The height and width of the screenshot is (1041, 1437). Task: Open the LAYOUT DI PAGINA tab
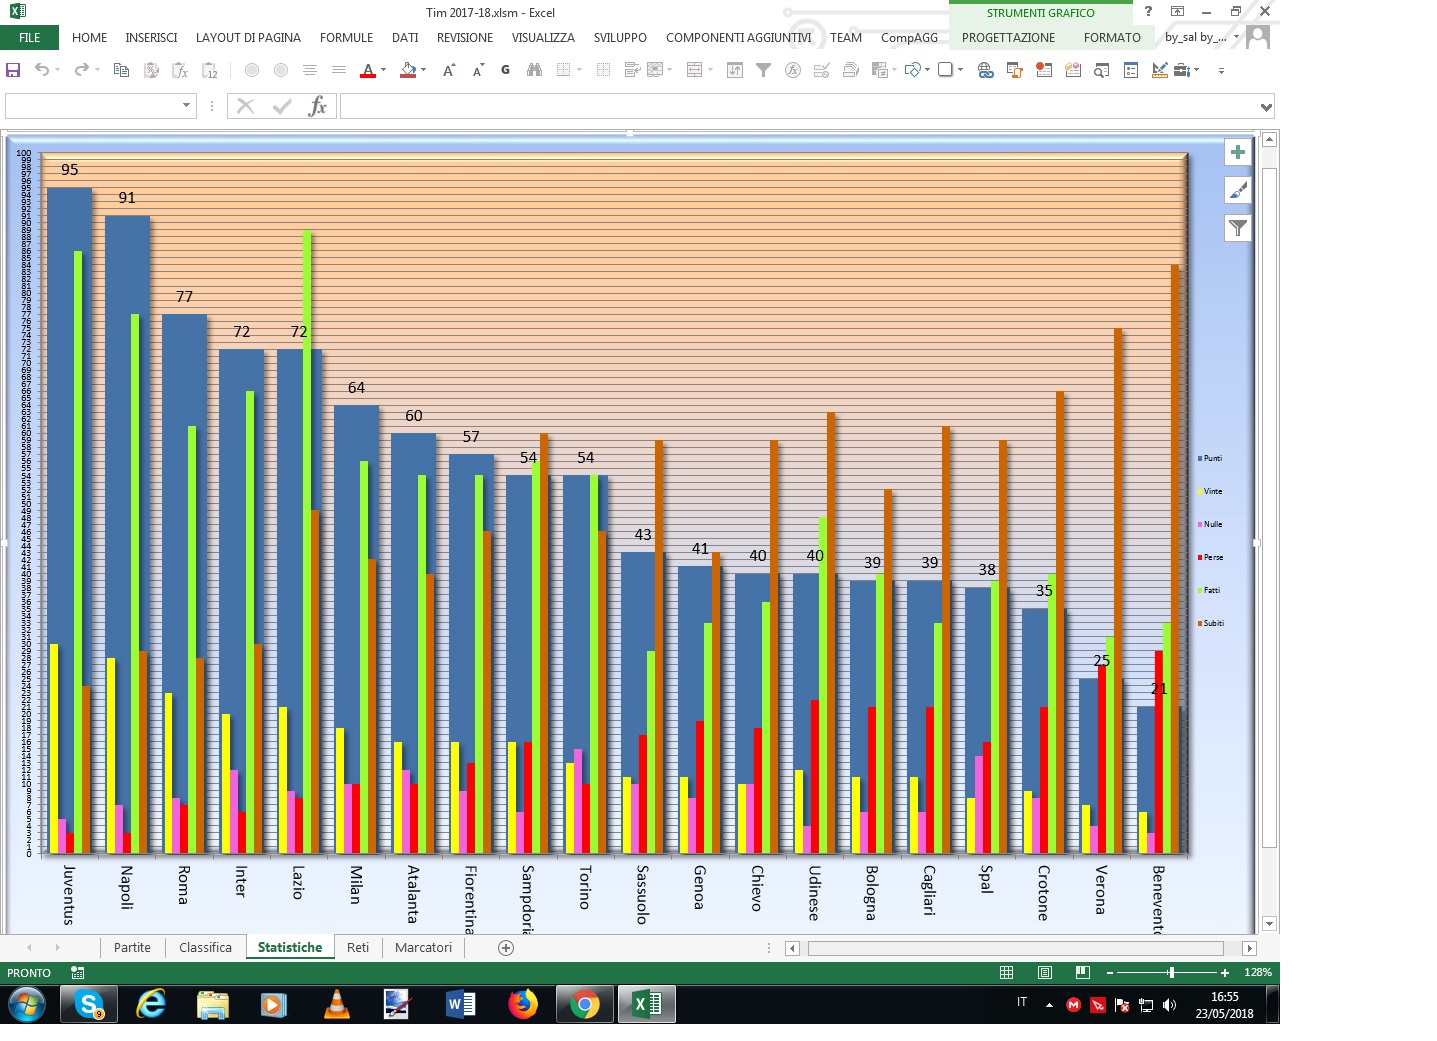pyautogui.click(x=248, y=37)
